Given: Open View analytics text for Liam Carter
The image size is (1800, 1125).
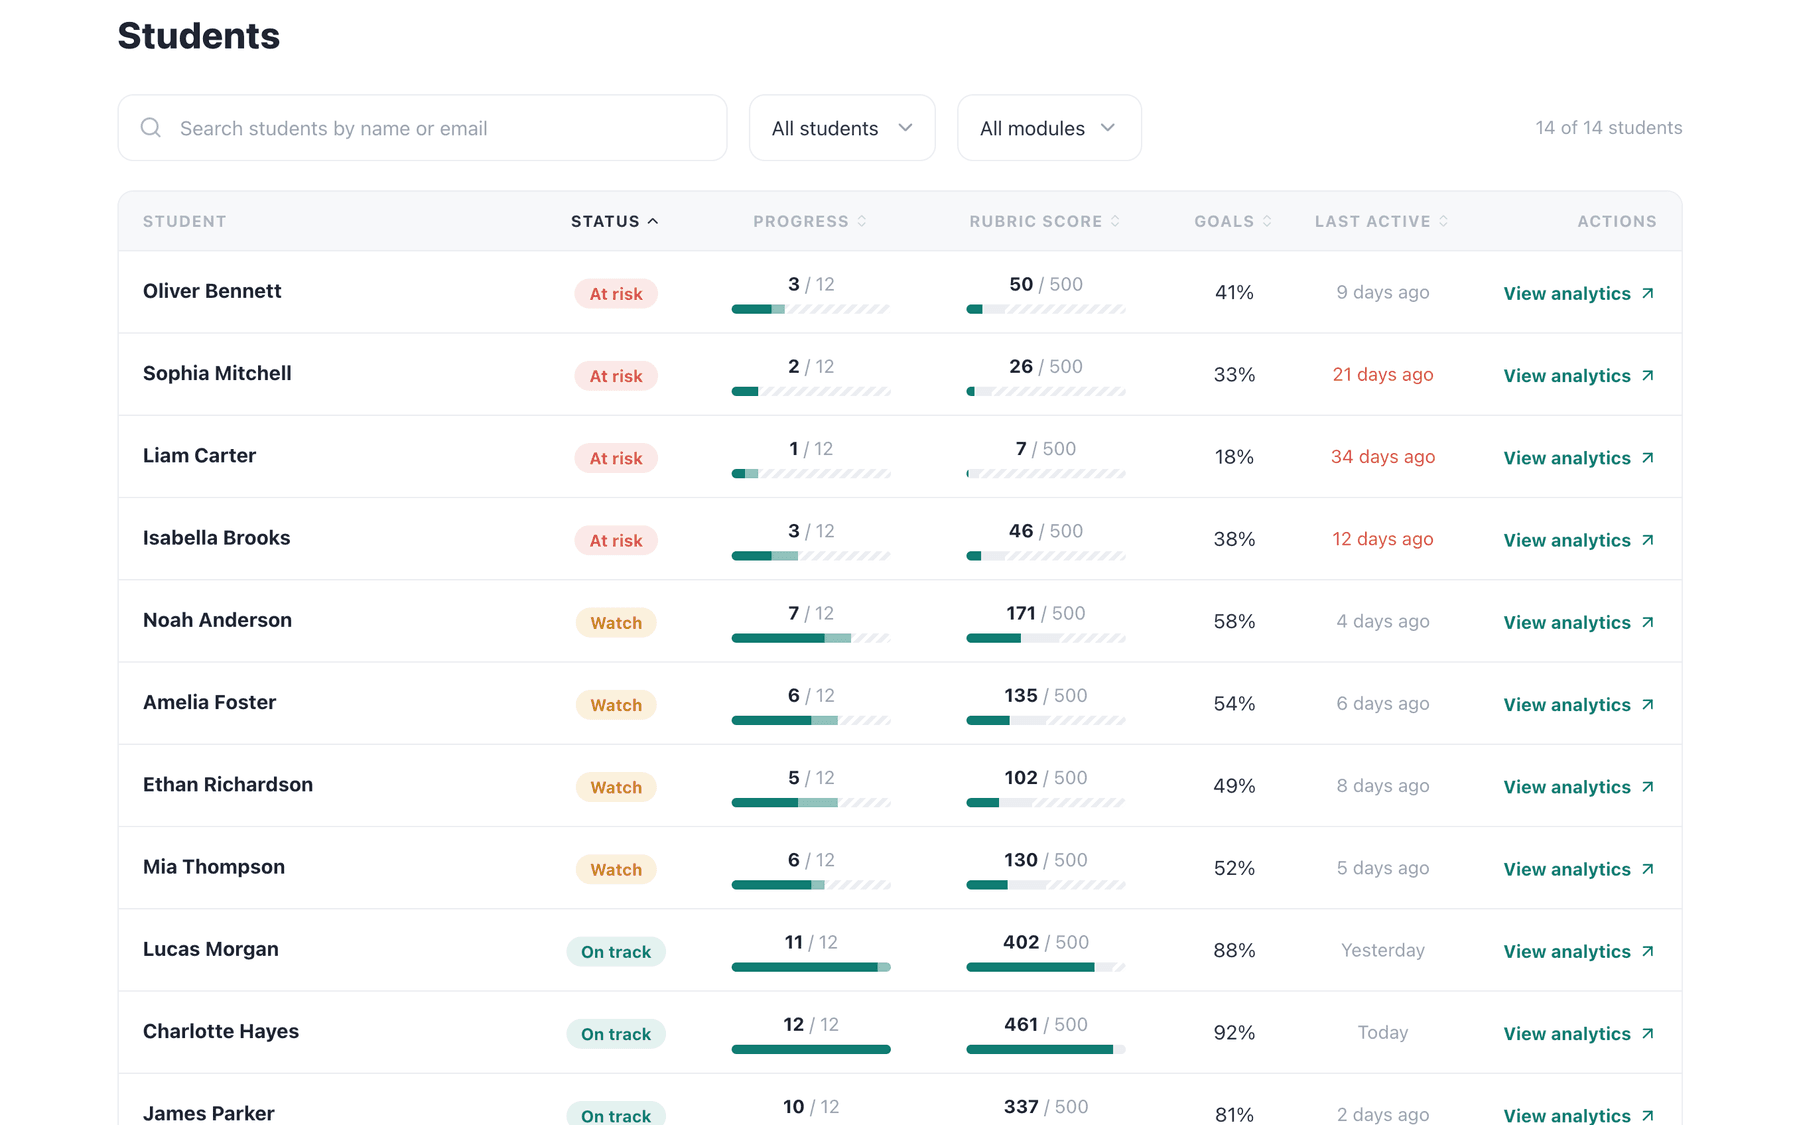Looking at the screenshot, I should 1567,457.
